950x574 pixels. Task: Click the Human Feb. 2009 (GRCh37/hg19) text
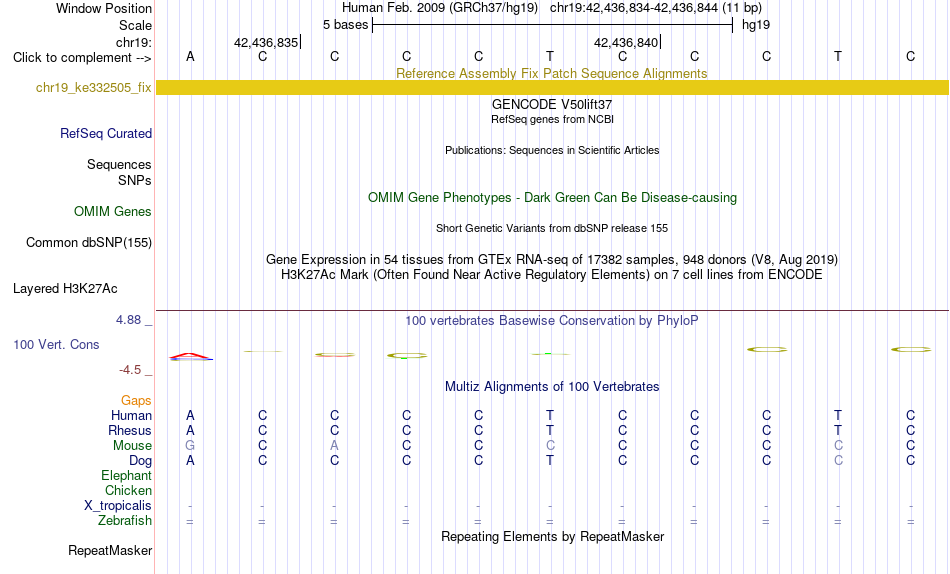click(440, 8)
